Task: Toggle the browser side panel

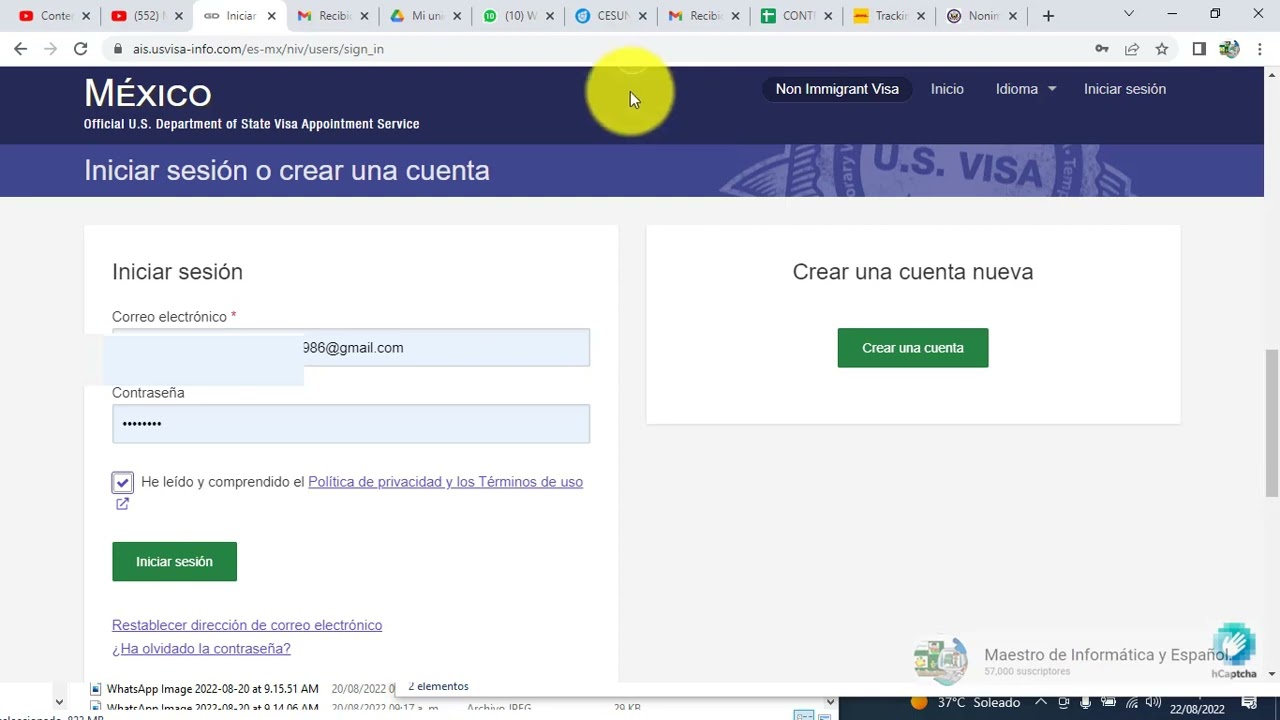Action: 1199,48
